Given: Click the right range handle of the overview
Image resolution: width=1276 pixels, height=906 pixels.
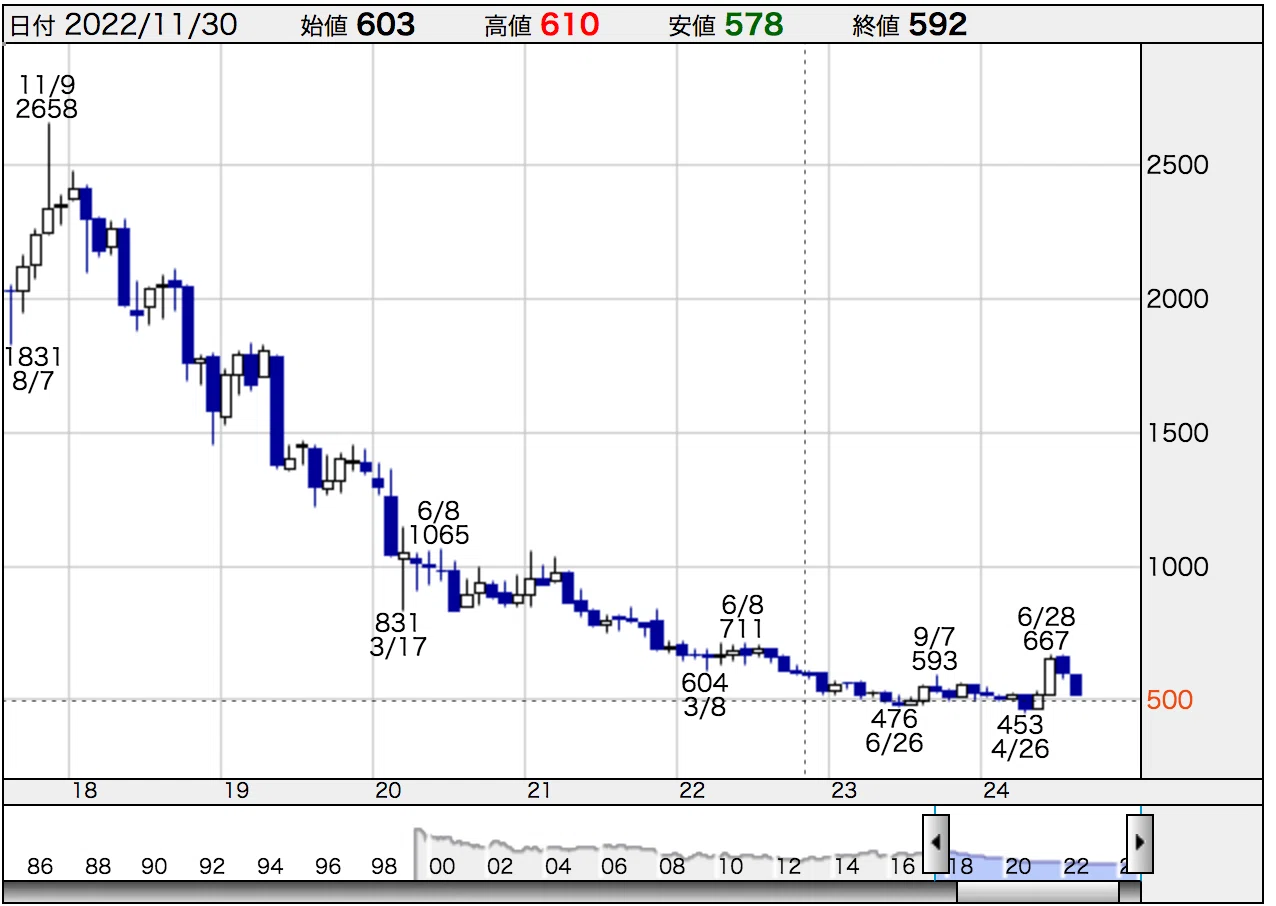Looking at the screenshot, I should 1140,842.
